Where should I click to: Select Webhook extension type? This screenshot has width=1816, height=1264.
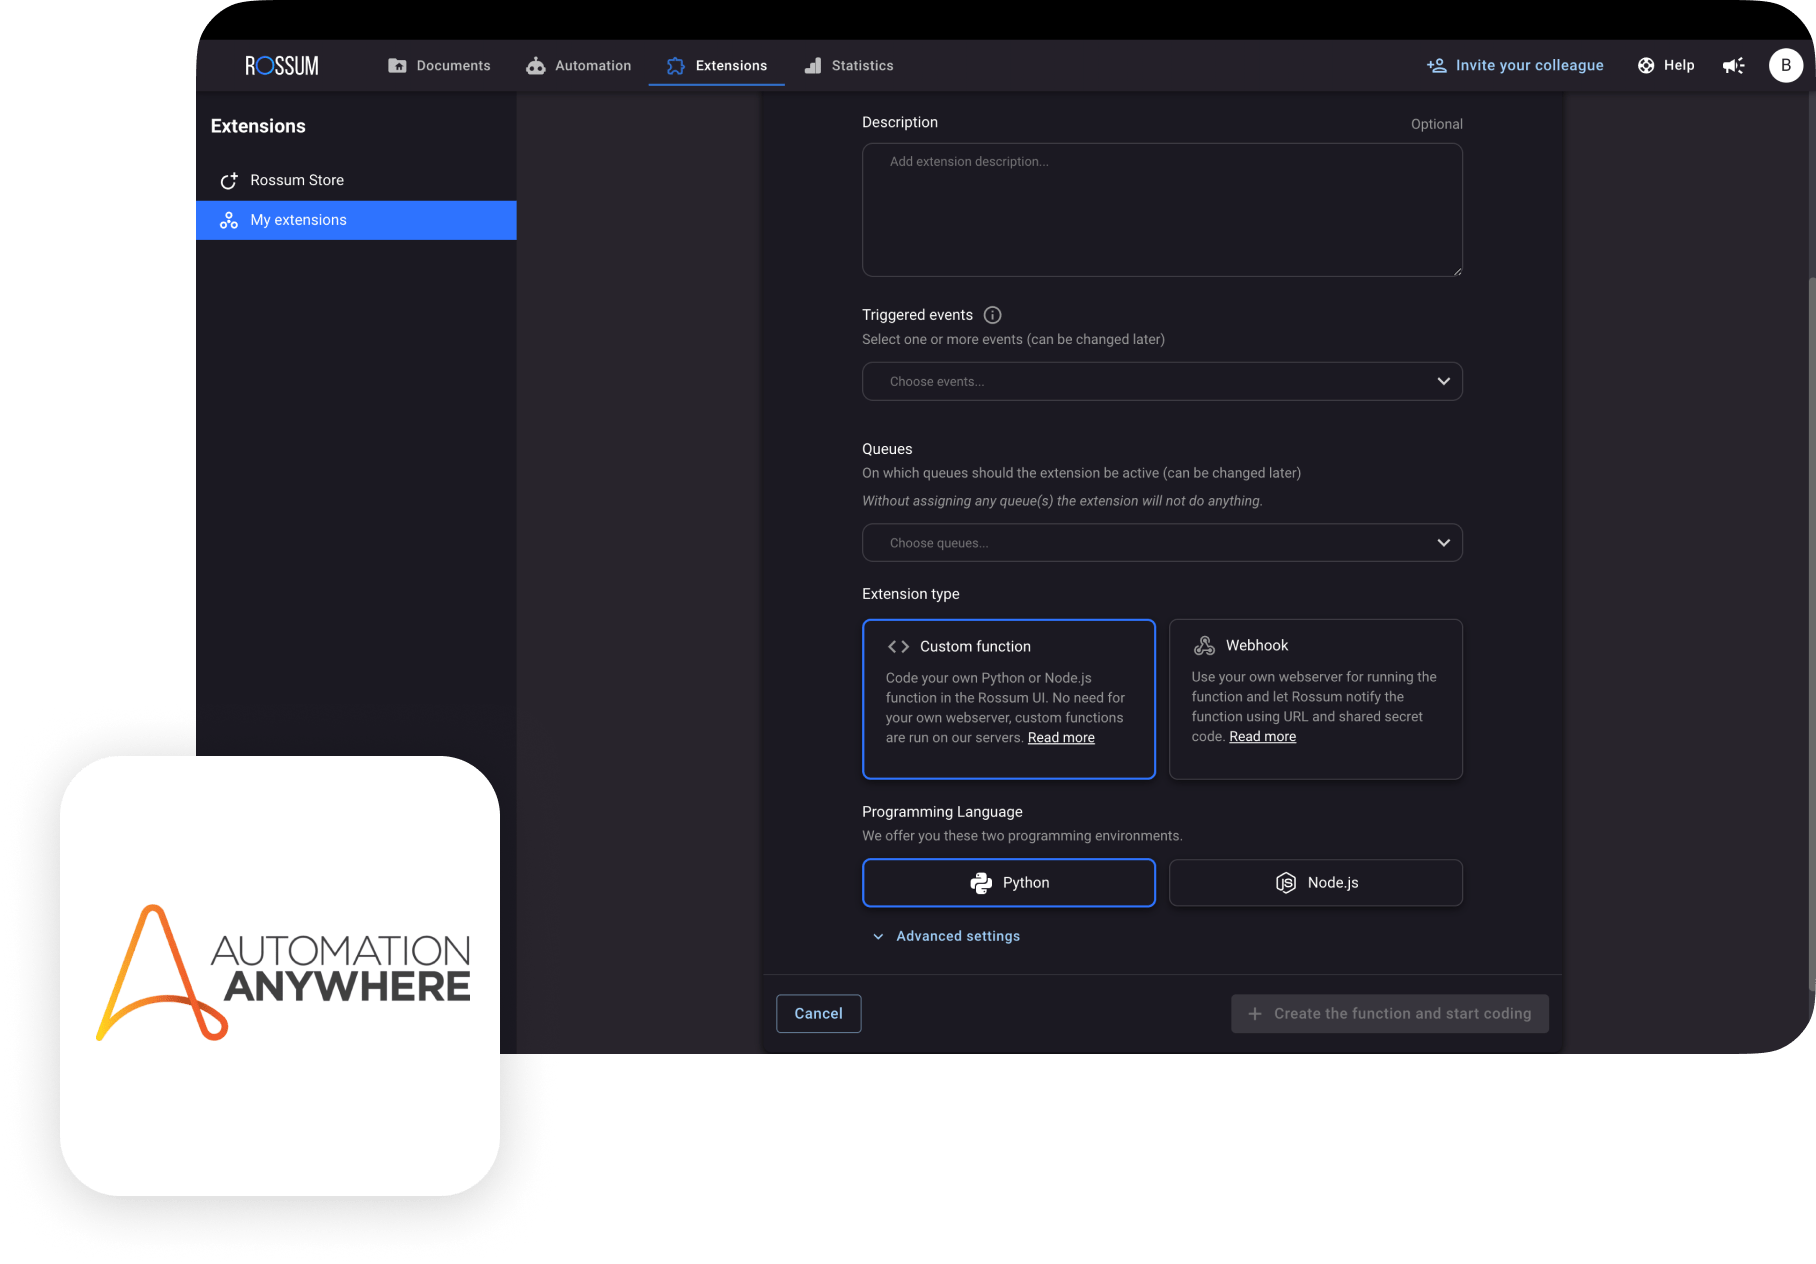(1316, 699)
